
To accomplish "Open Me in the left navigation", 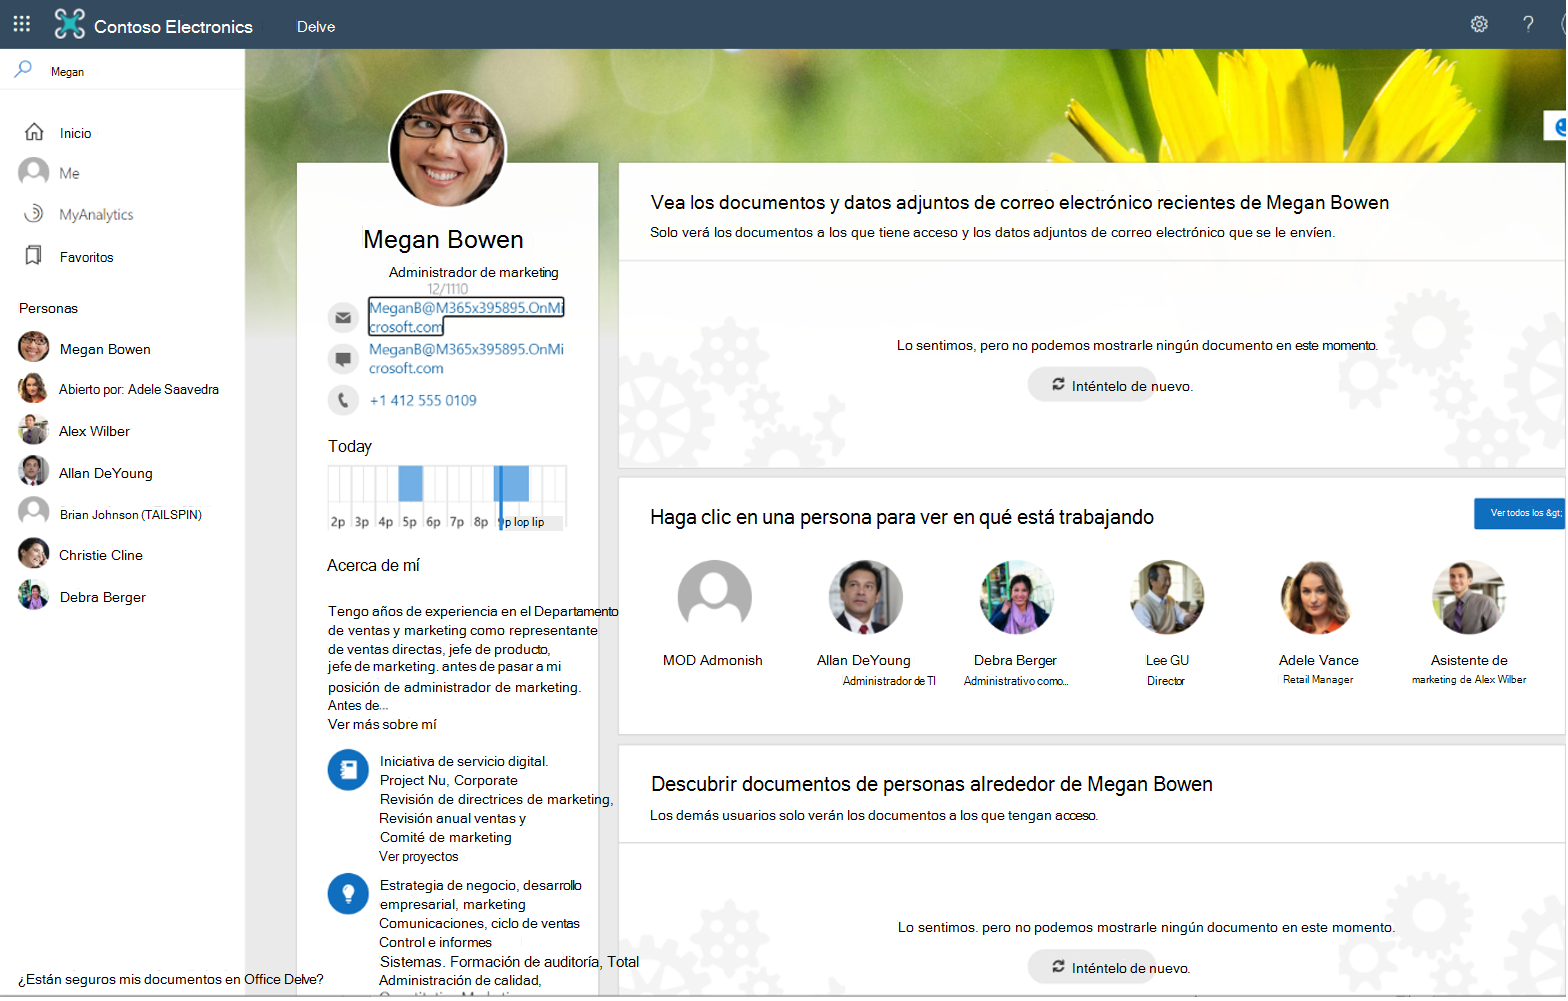I will (69, 173).
